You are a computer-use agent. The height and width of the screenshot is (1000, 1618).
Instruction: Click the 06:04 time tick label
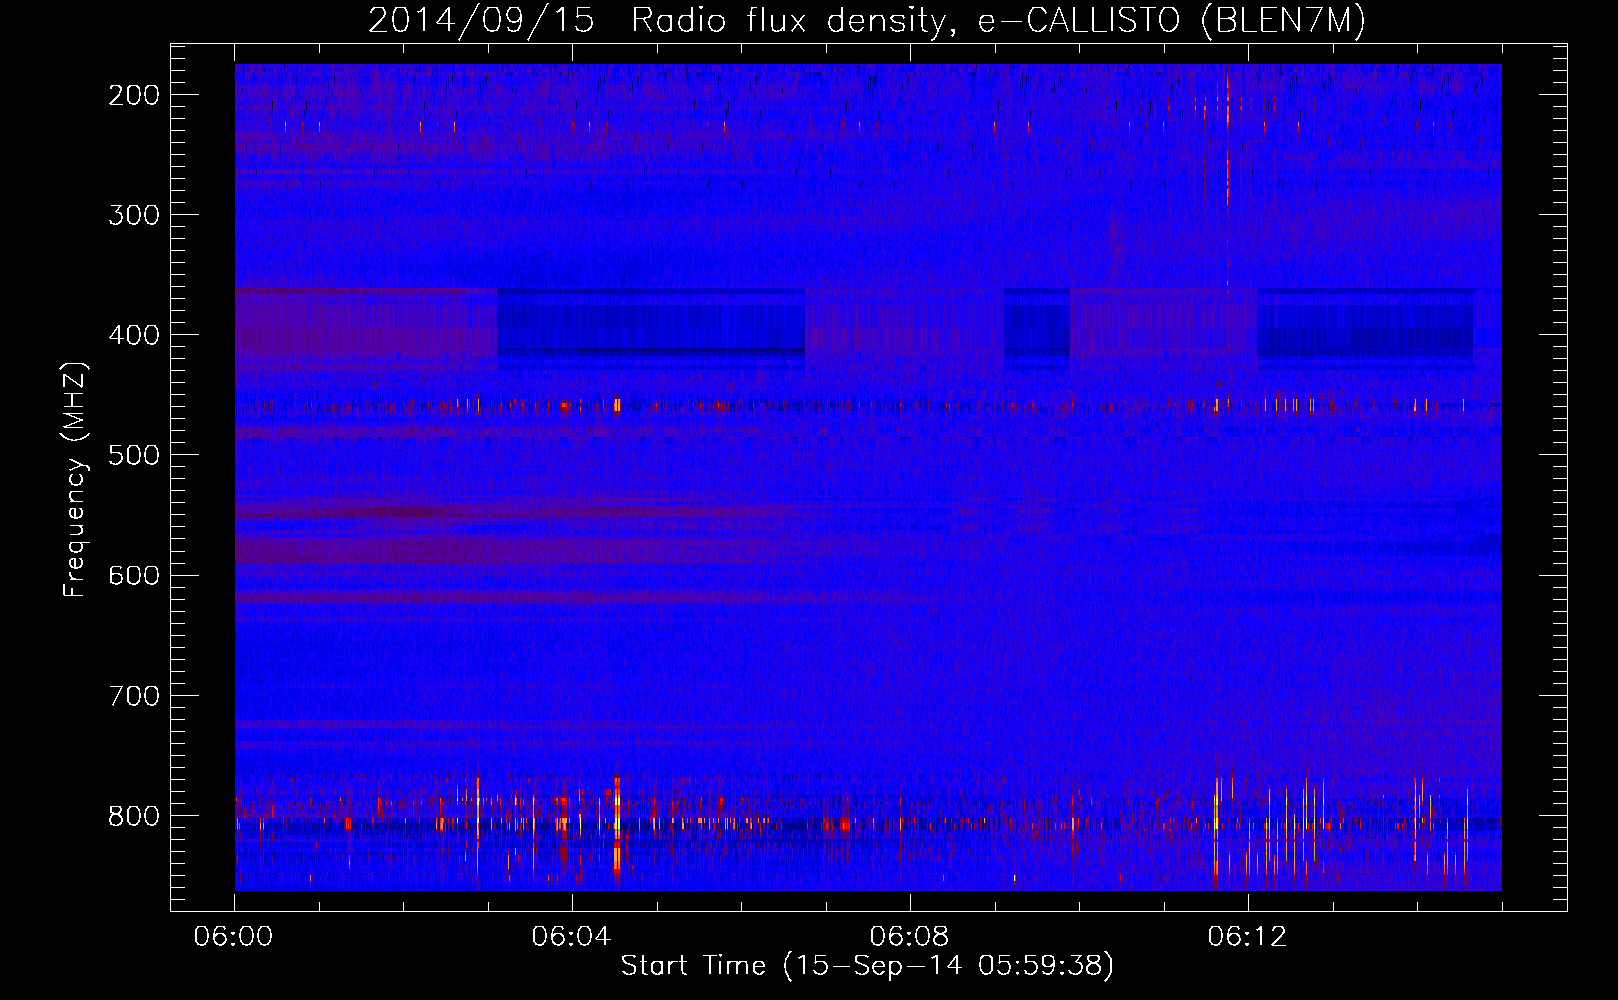pyautogui.click(x=572, y=937)
